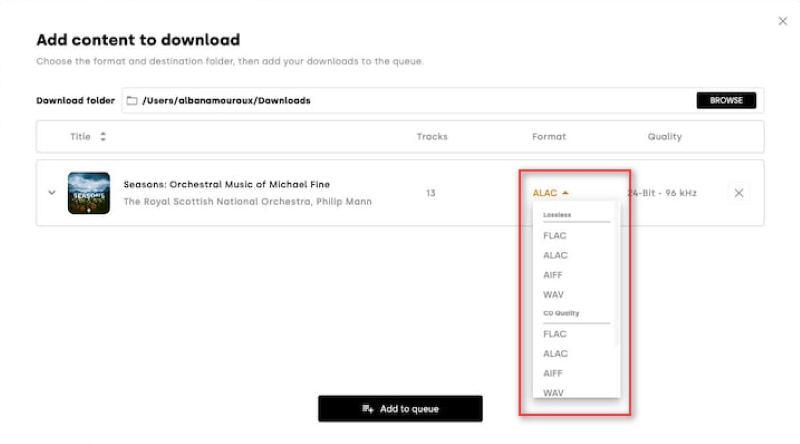Select FLAC under CD Quality
Viewport: 800px width, 444px height.
click(x=555, y=334)
